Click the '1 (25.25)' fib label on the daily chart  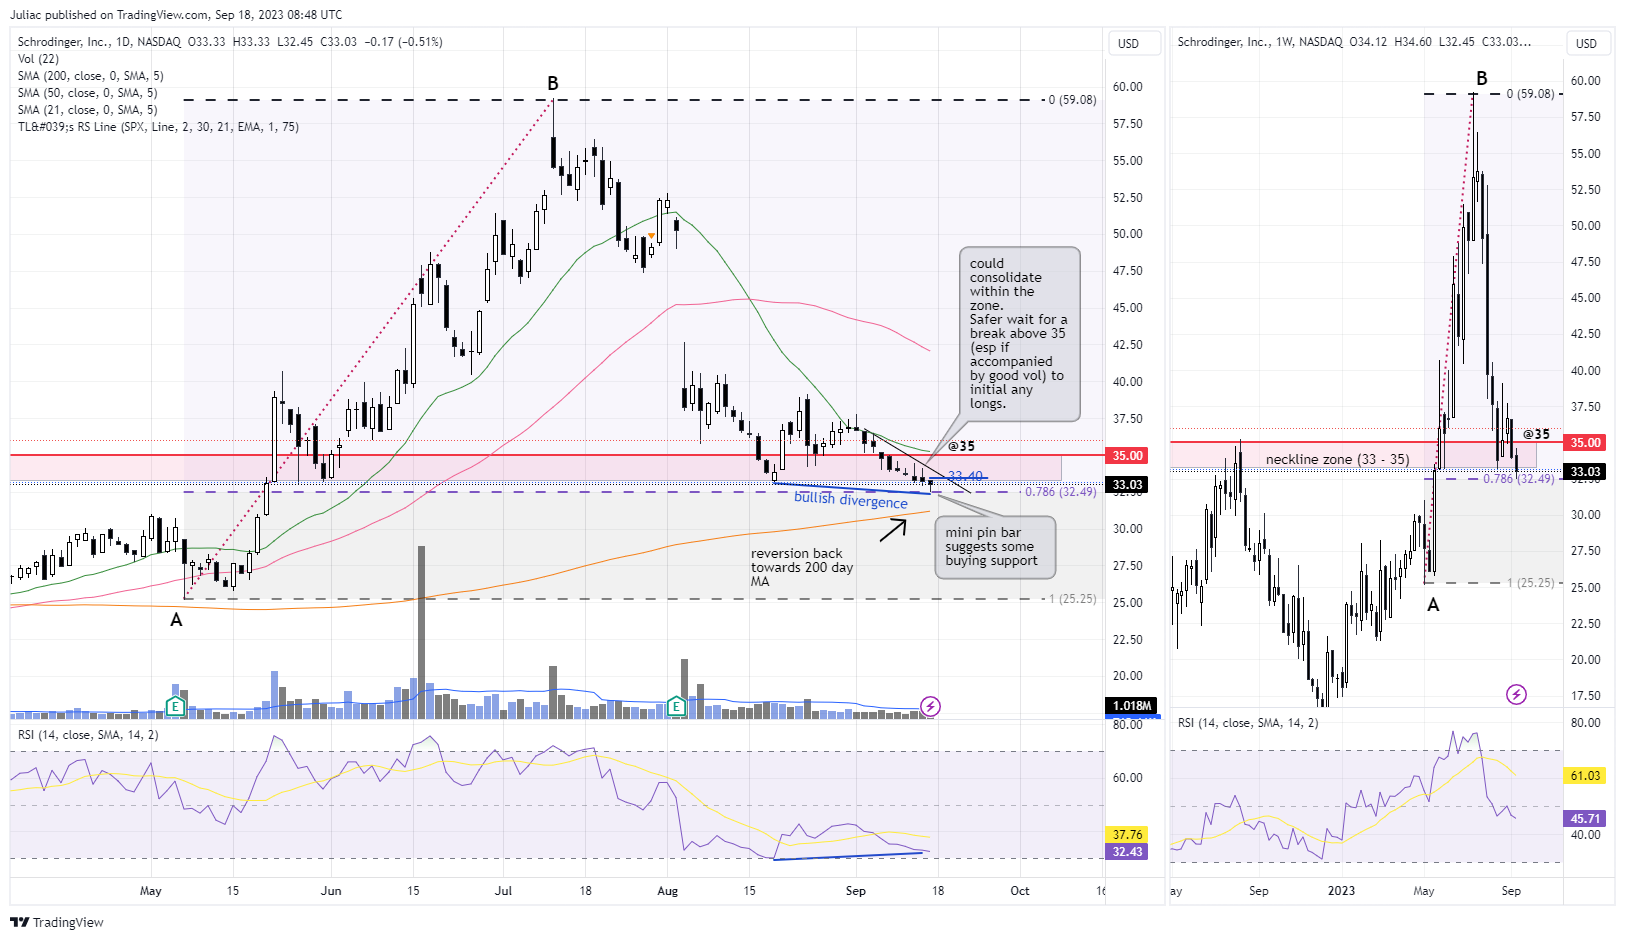[x=1072, y=599]
